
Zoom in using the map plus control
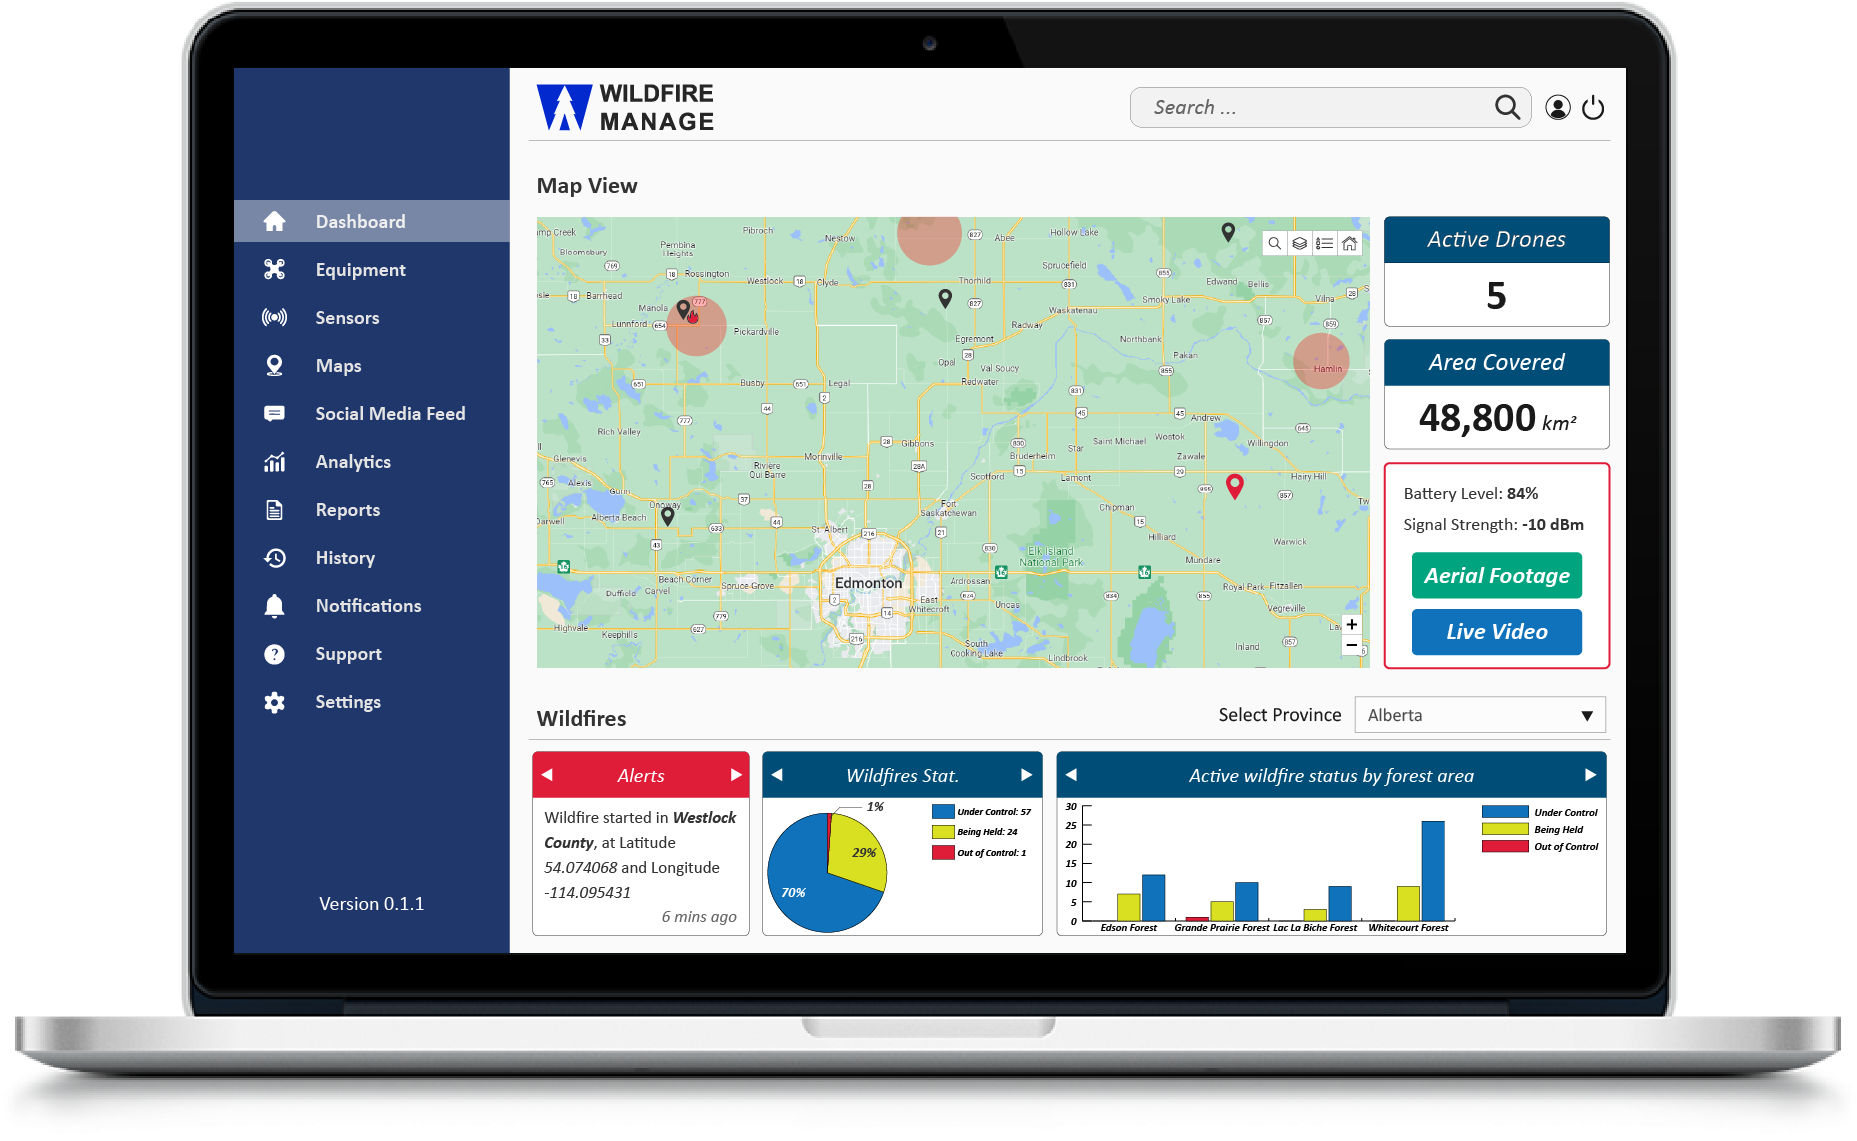point(1351,623)
